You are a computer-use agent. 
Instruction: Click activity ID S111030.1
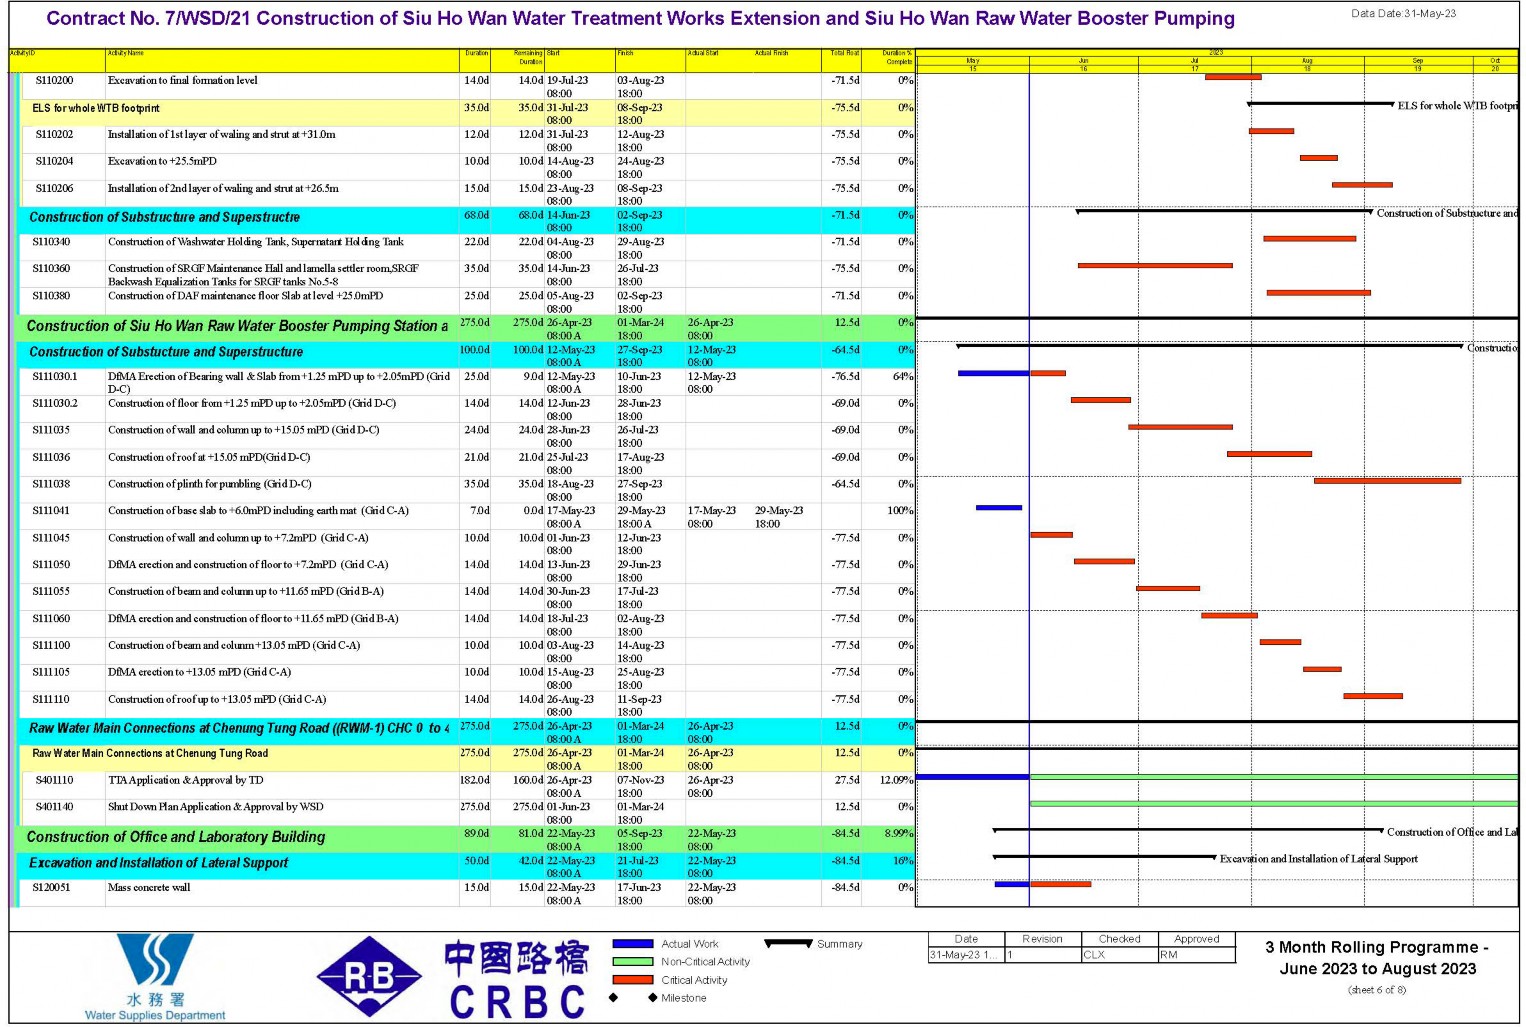55,377
